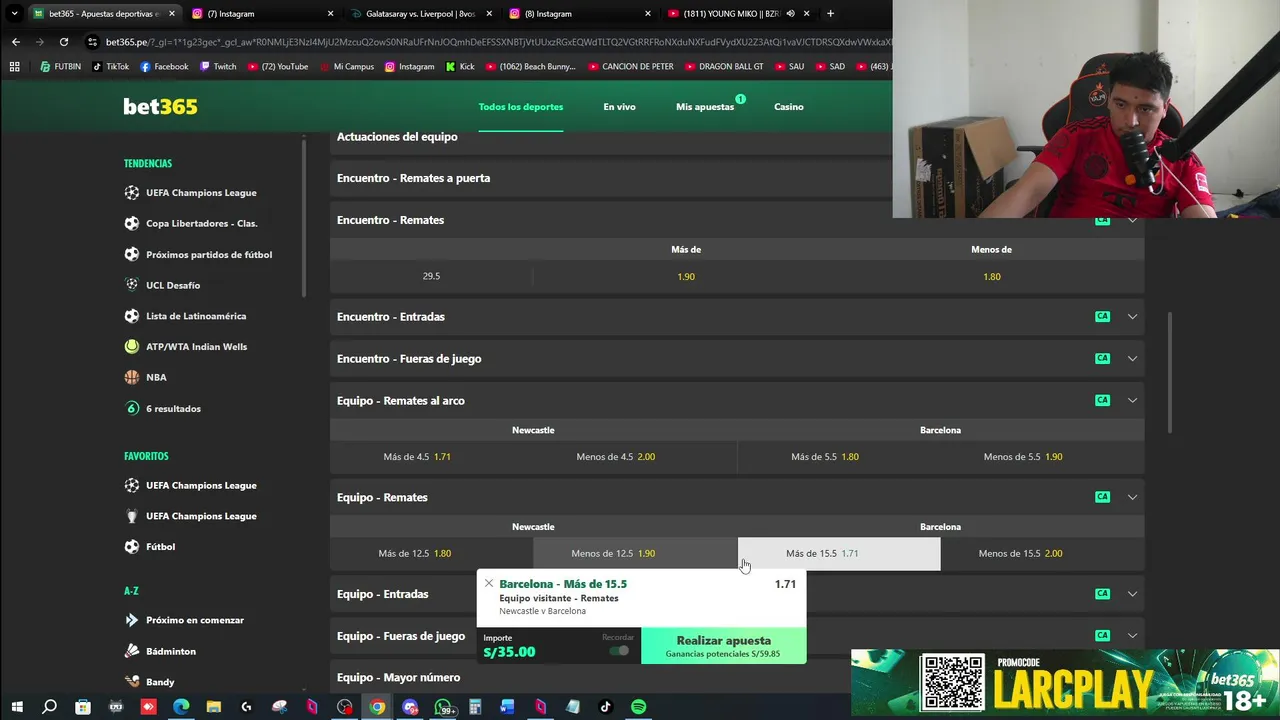
Task: Deselect Barcelona Más de 15.5 1.71
Action: click(x=839, y=554)
